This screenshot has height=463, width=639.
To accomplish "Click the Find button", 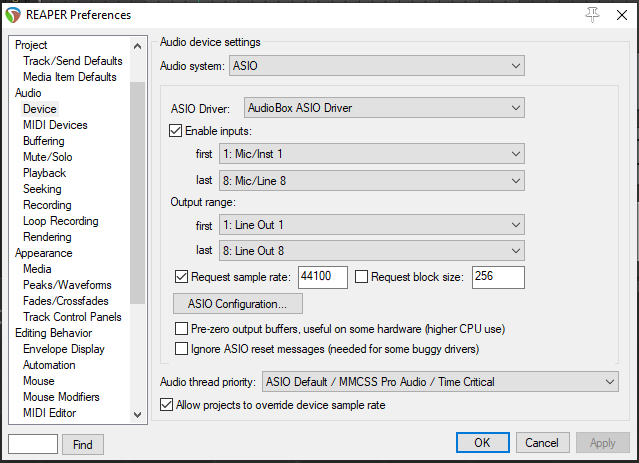I will pos(83,444).
